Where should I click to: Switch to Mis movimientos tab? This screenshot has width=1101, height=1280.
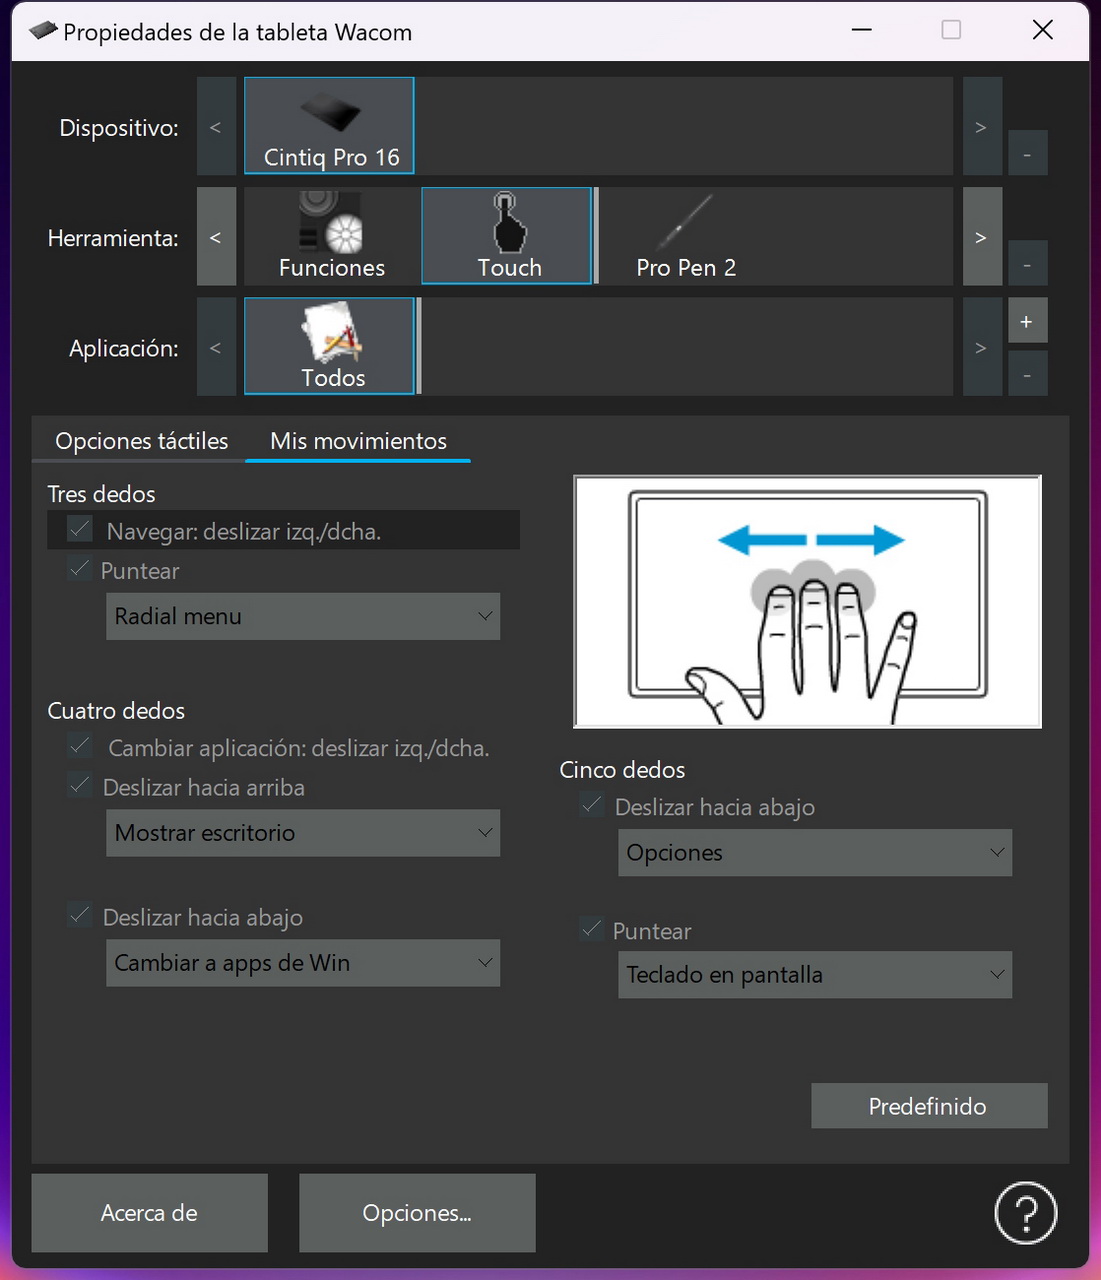[x=358, y=441]
